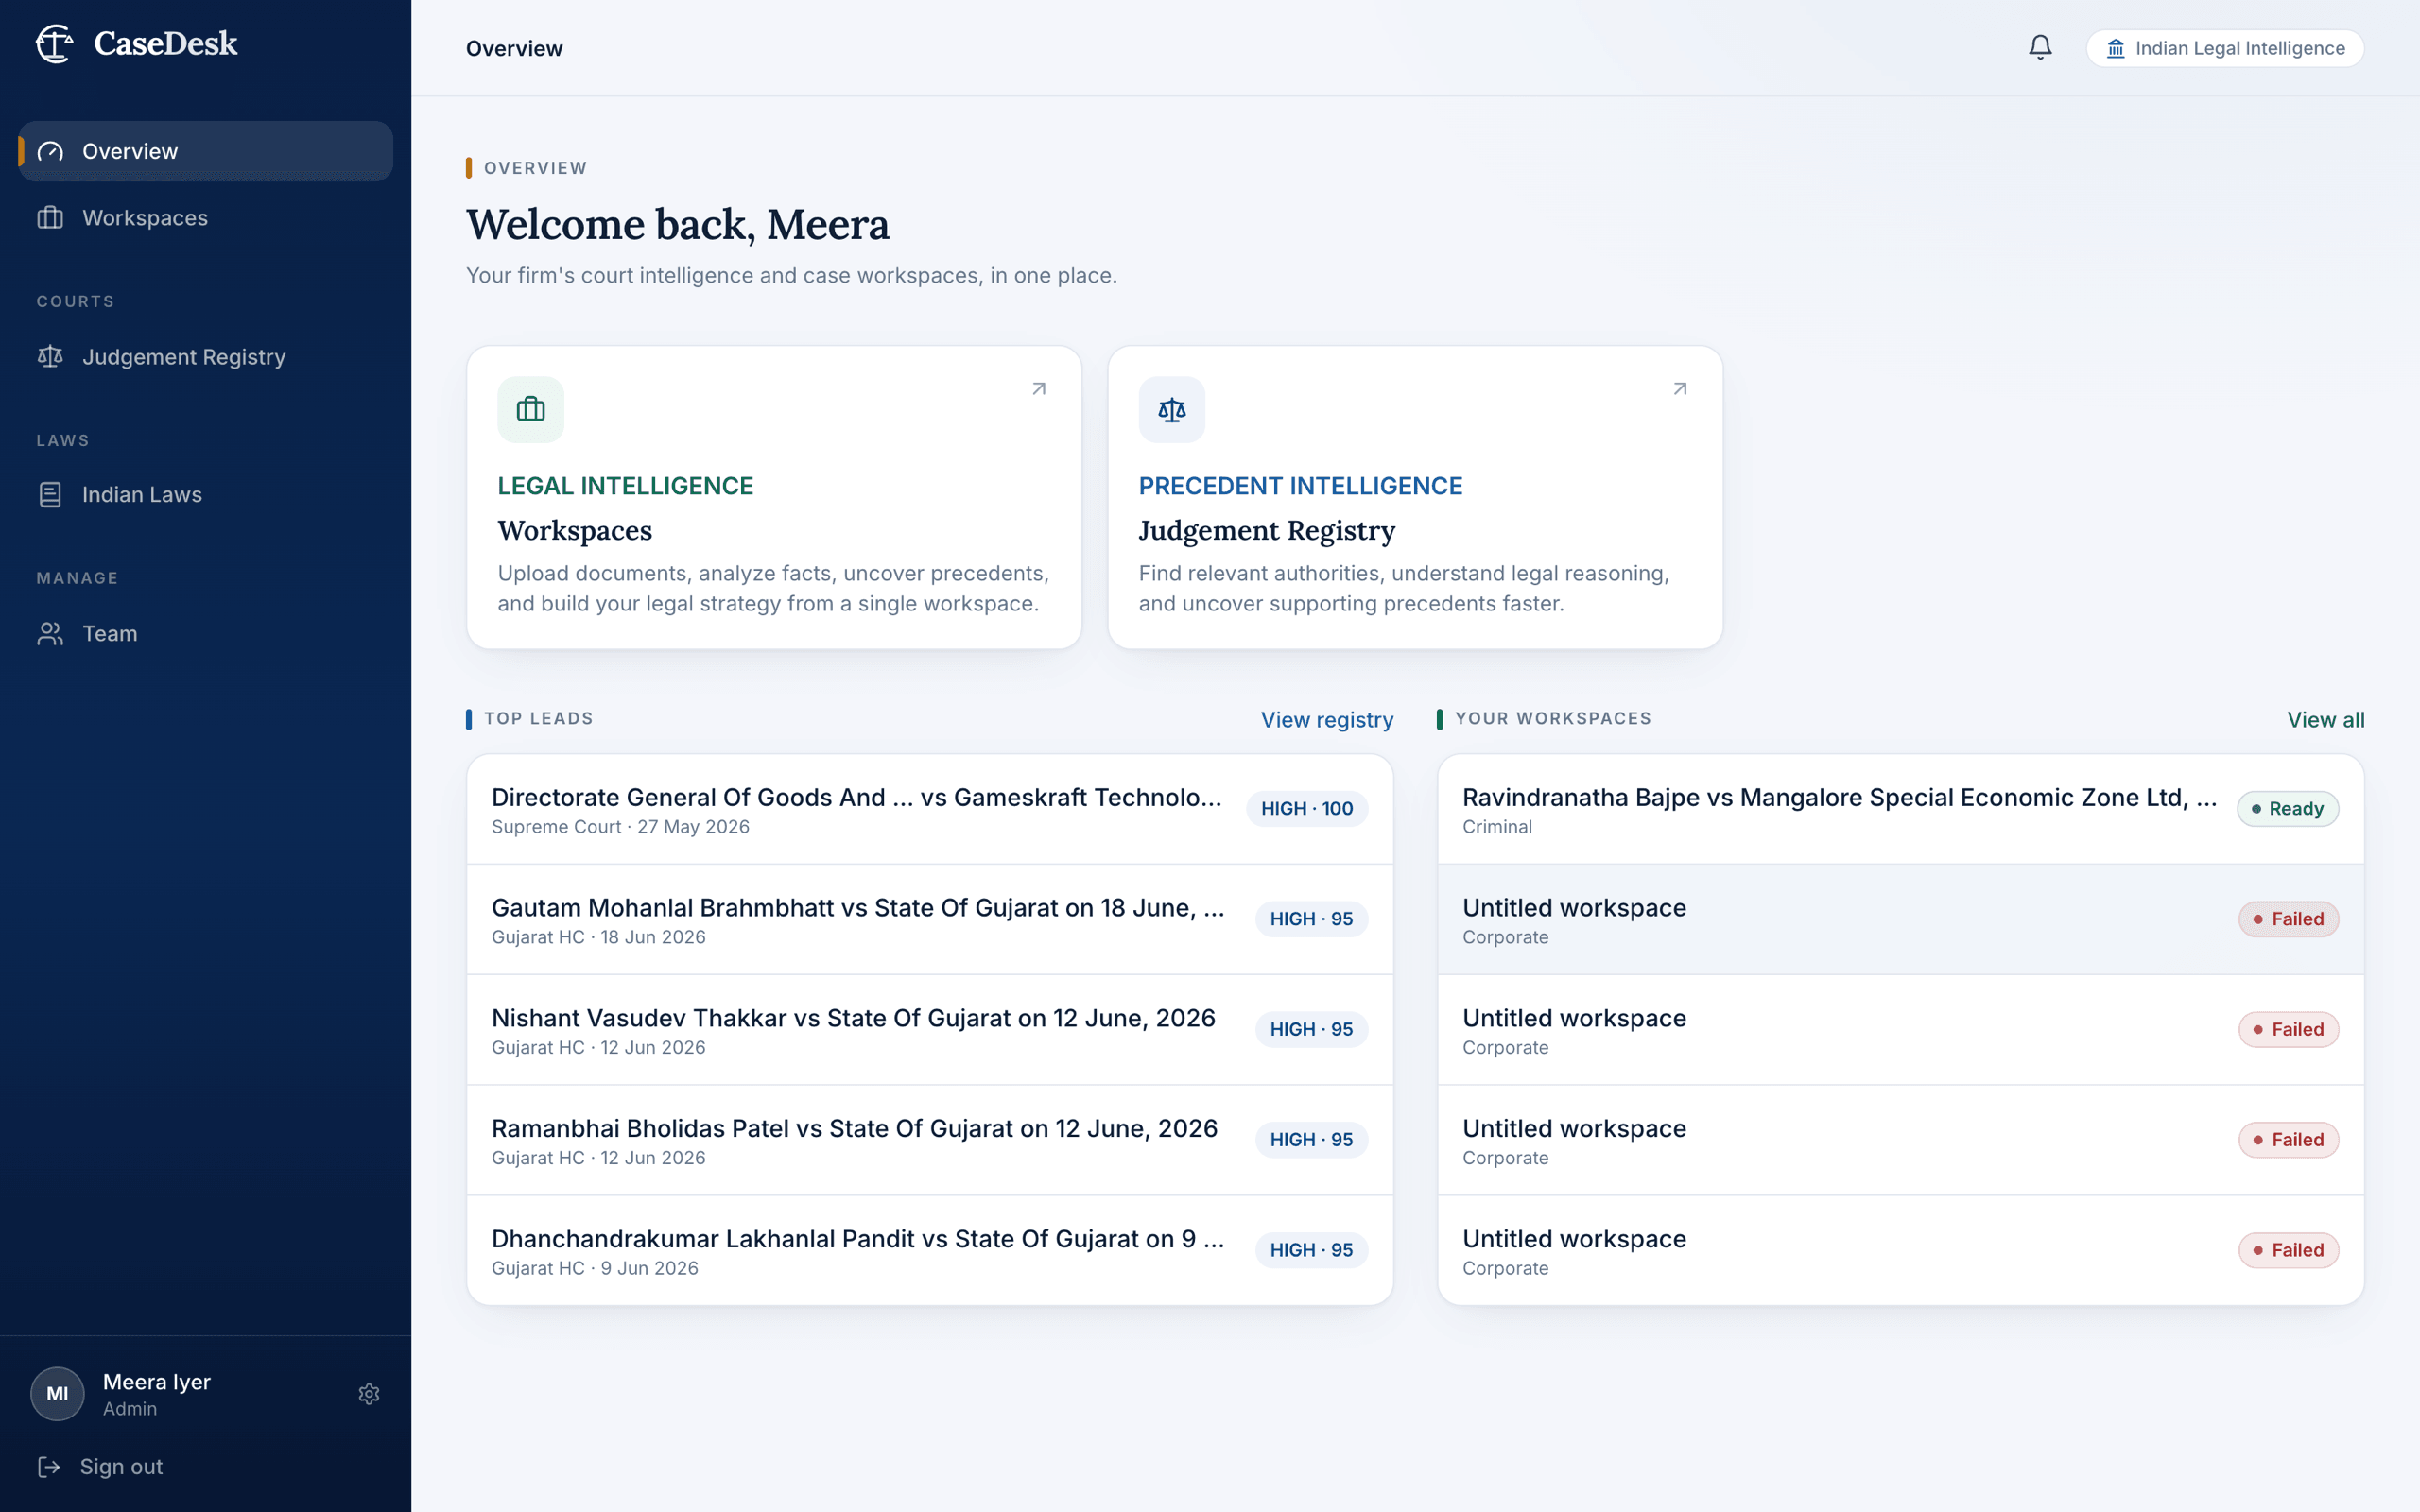Open Indian Laws from the sidebar
The height and width of the screenshot is (1512, 2420).
pos(206,495)
